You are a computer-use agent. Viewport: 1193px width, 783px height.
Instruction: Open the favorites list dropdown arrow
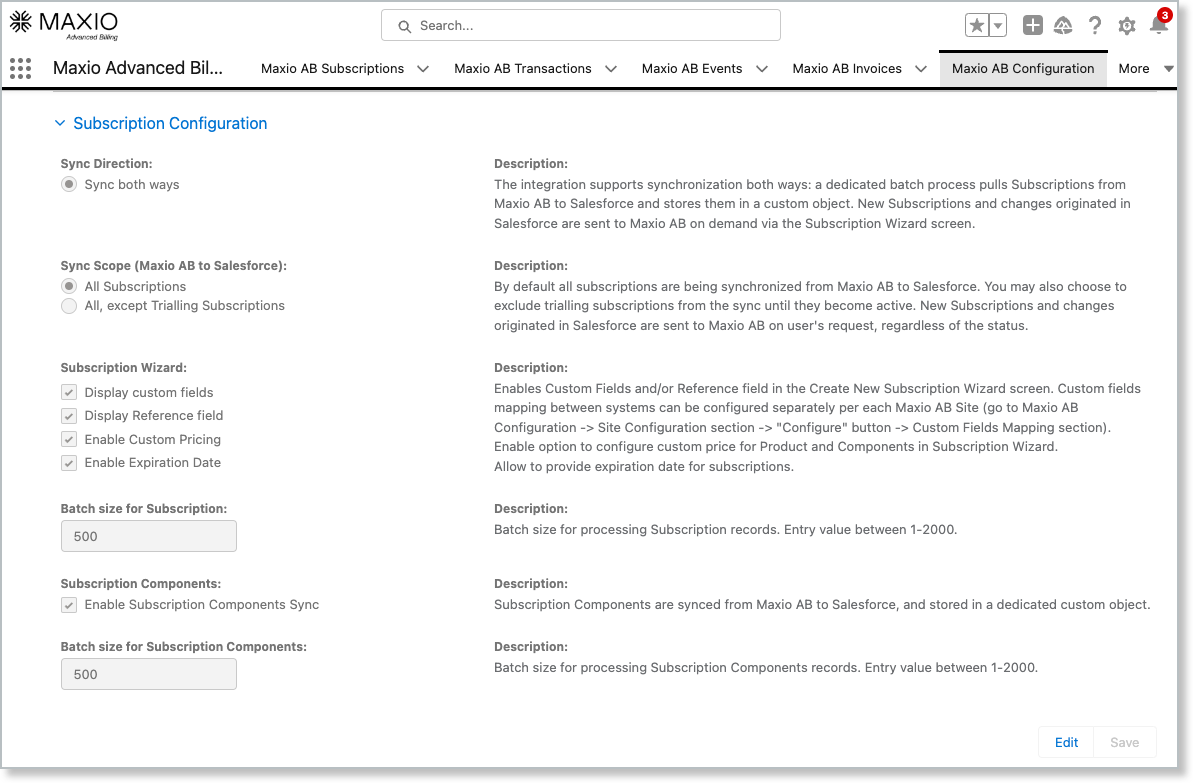point(997,26)
